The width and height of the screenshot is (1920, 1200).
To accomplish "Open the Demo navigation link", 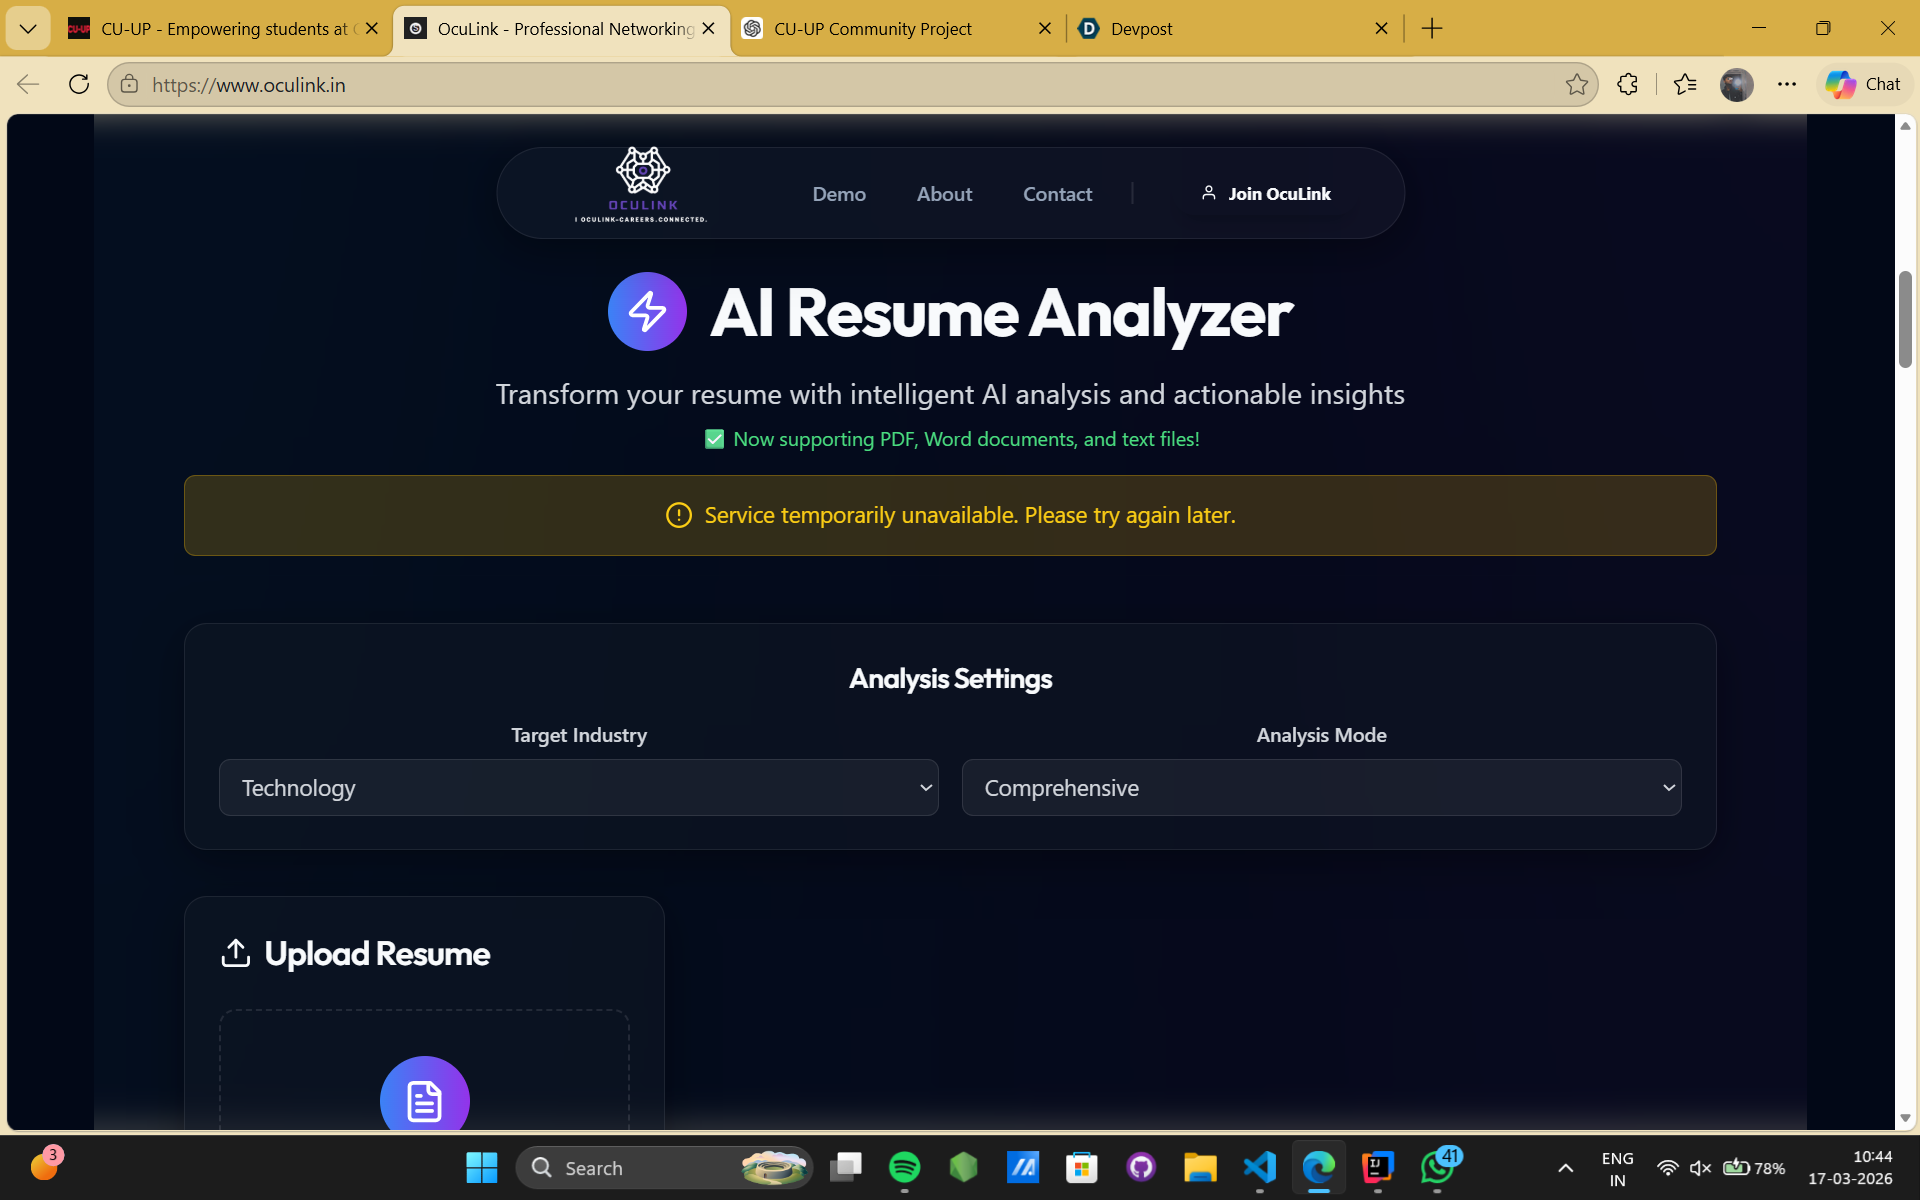I will pyautogui.click(x=838, y=194).
